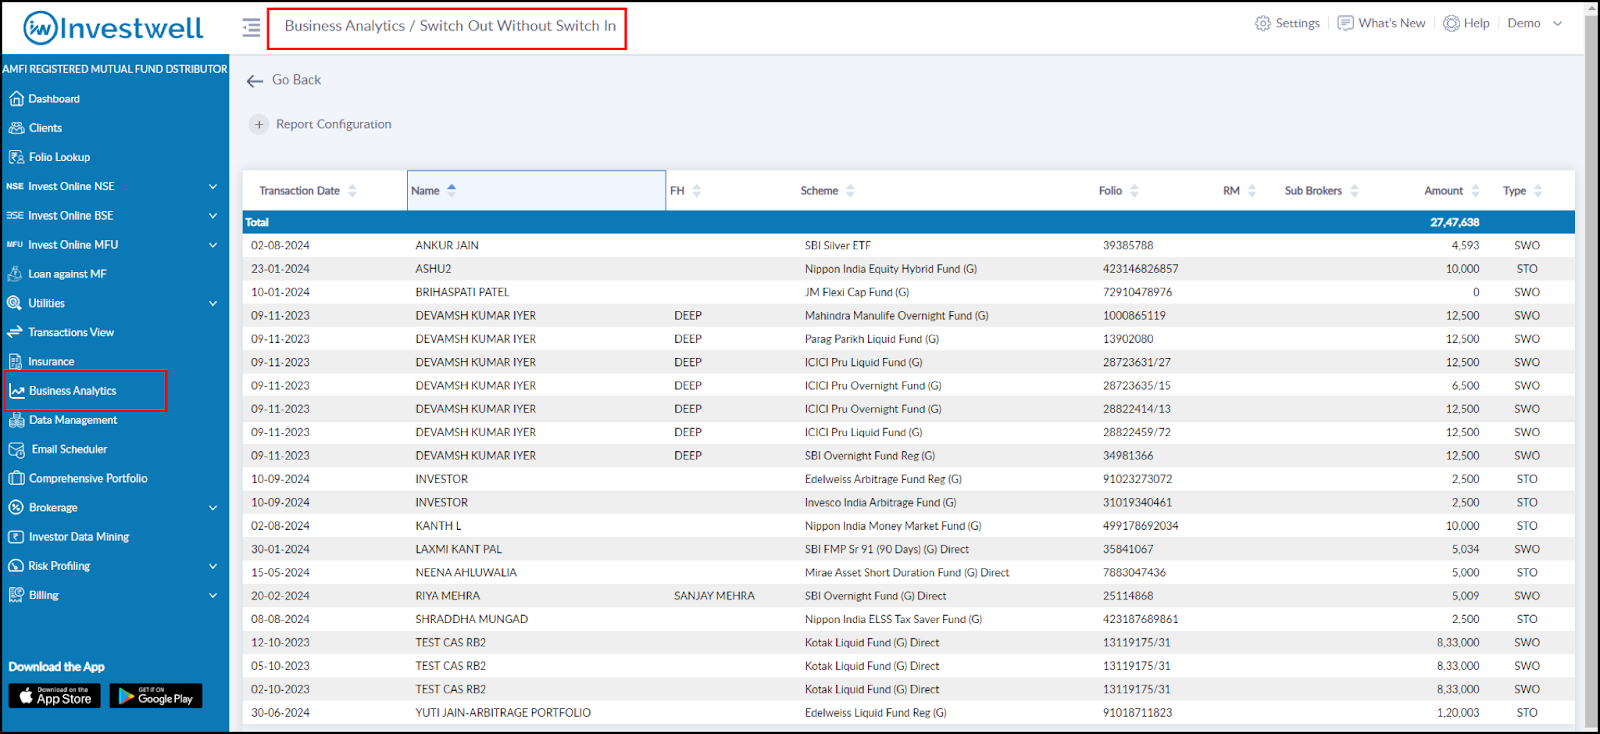Sort by Transaction Date column arrows
This screenshot has width=1600, height=734.
coord(352,191)
